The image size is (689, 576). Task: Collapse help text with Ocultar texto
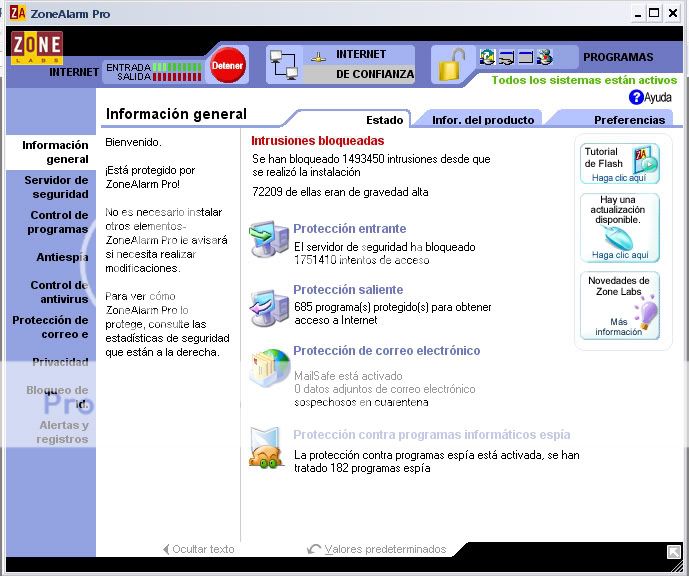click(198, 549)
